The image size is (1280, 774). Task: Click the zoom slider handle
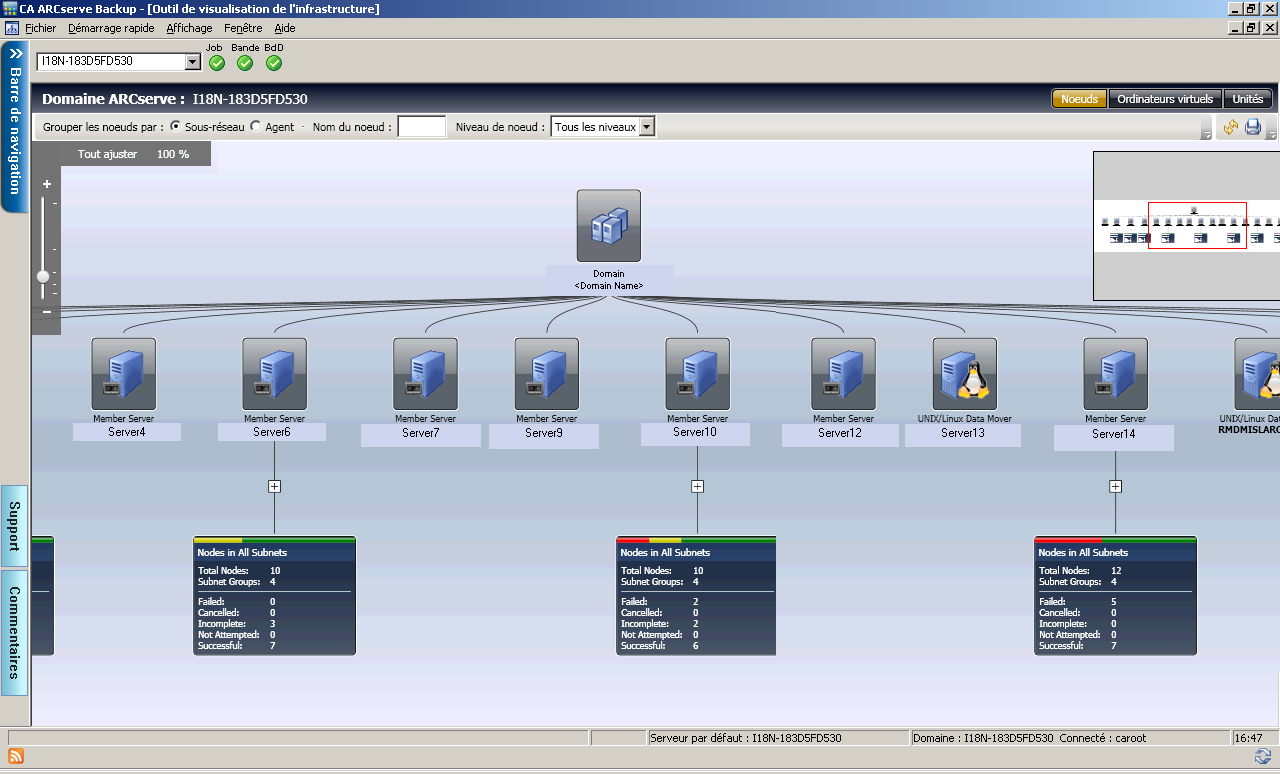[43, 276]
